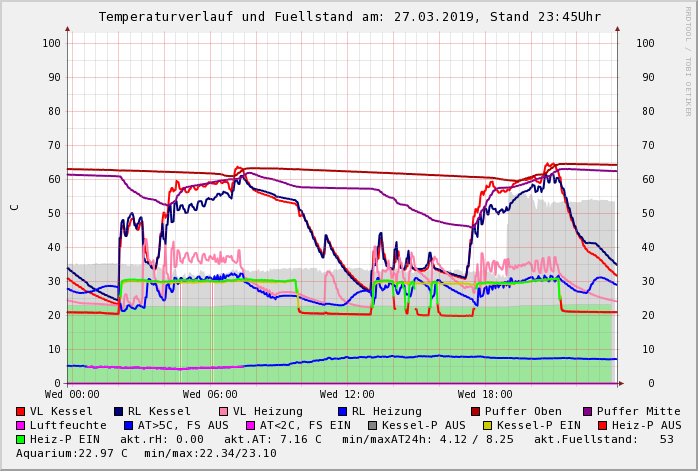Select the Wed 12:00 time axis label
Screen dimensions: 698x471
pos(347,395)
